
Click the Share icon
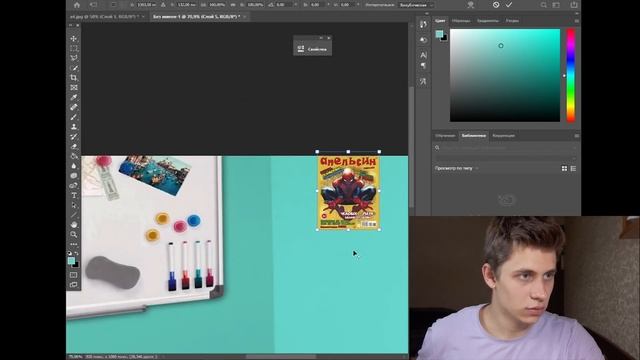click(574, 5)
